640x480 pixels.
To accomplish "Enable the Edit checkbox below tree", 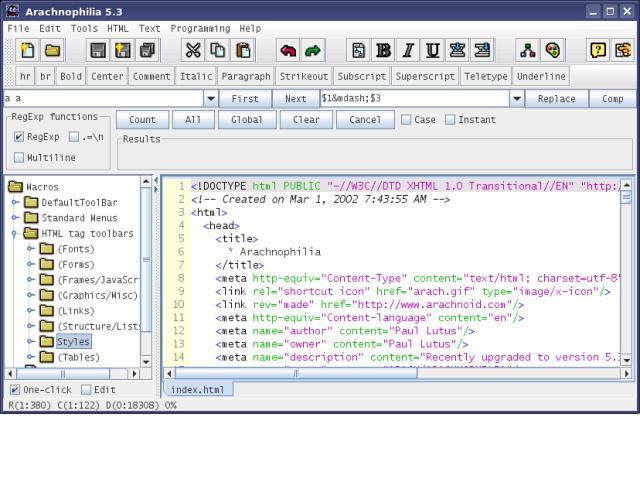I will click(86, 390).
